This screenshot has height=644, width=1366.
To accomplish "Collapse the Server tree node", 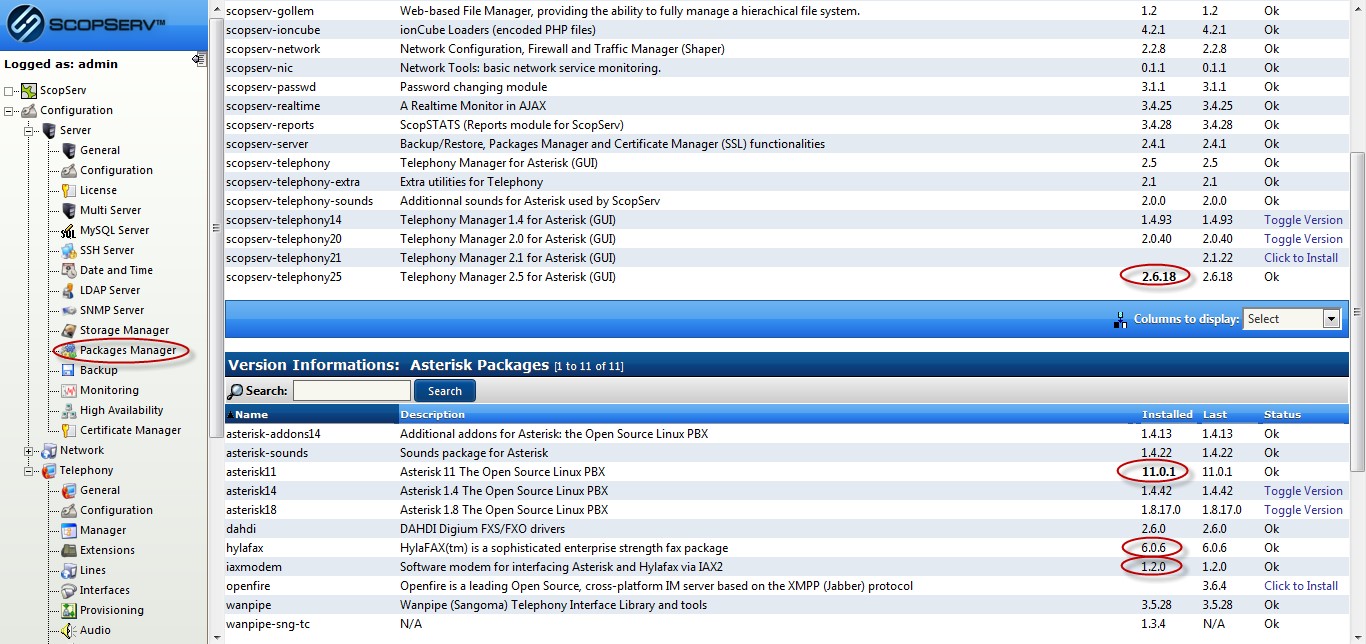I will (x=29, y=131).
